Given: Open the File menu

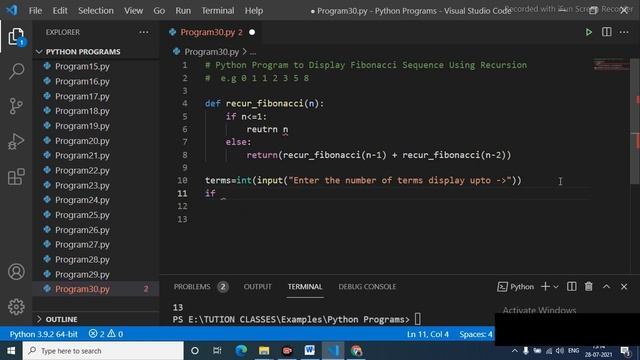Looking at the screenshot, I should (x=35, y=11).
